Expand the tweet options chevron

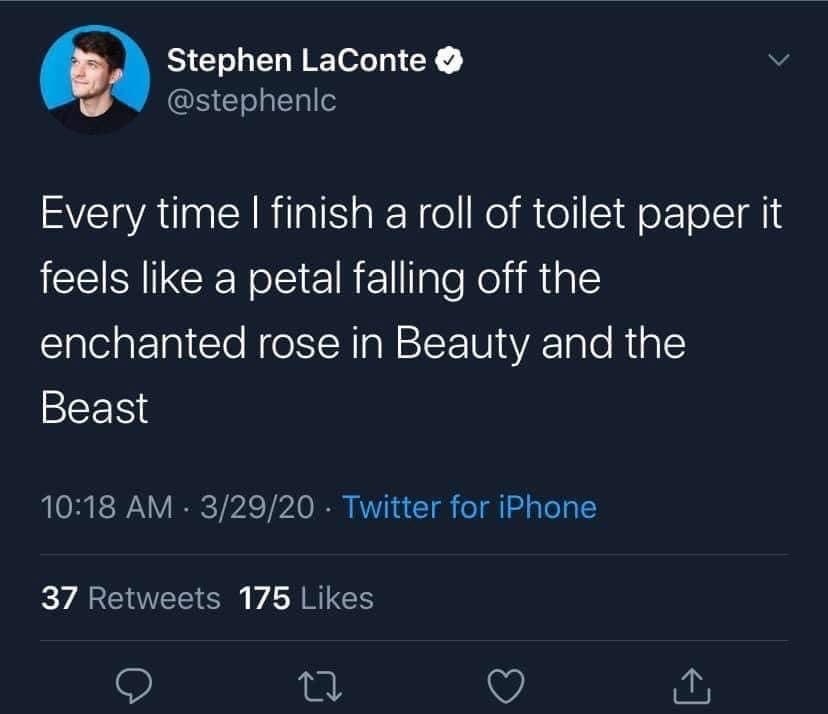point(776,62)
